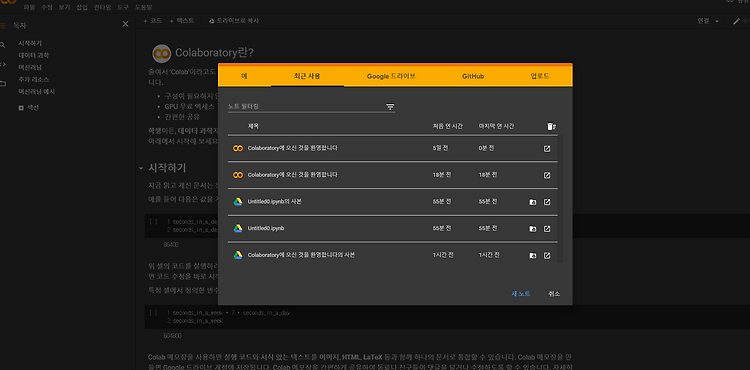750x370 pixels.
Task: Show 환영합니다의 사본 in Drive folder
Action: click(533, 256)
